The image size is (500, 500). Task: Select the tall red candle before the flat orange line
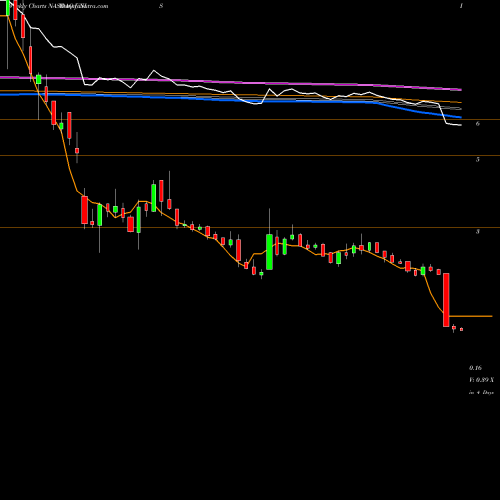coord(446,300)
